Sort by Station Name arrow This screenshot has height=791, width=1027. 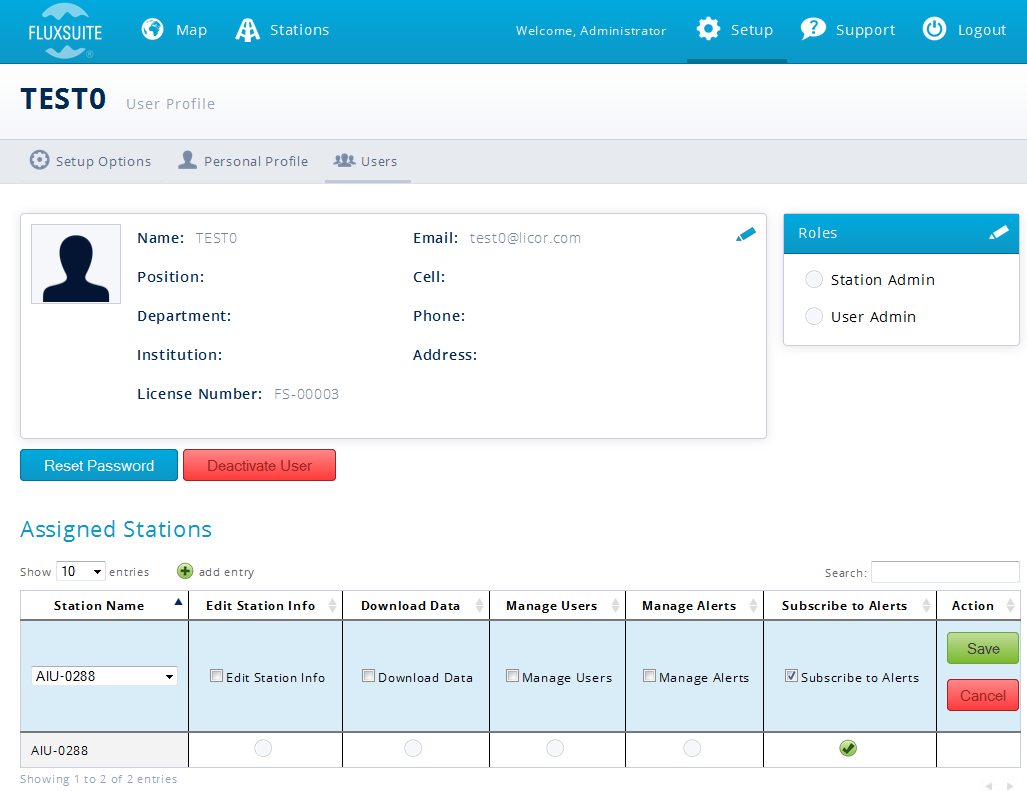pyautogui.click(x=178, y=602)
